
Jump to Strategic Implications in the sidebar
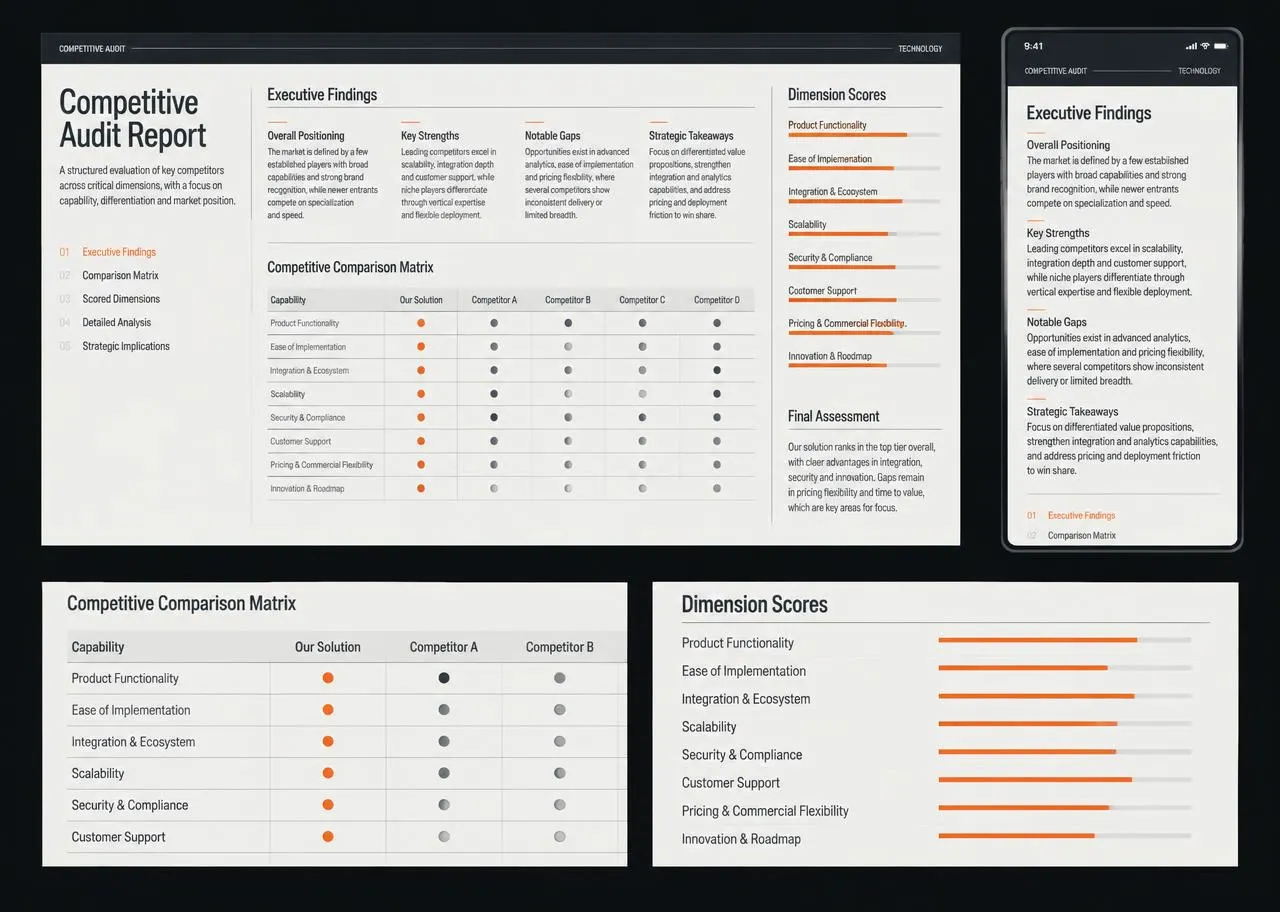pyautogui.click(x=126, y=346)
